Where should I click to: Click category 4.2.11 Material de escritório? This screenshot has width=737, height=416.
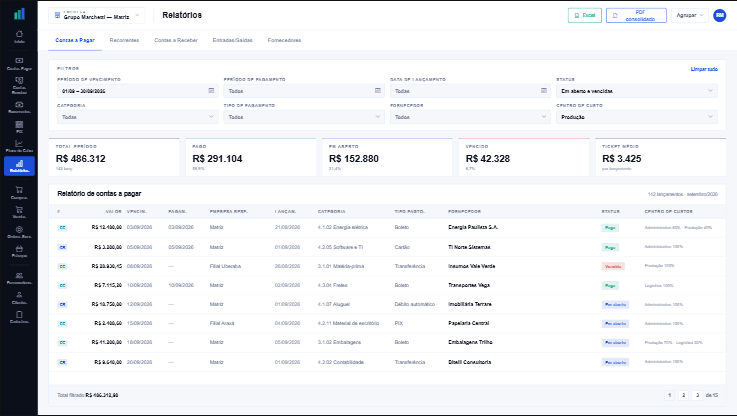(348, 323)
